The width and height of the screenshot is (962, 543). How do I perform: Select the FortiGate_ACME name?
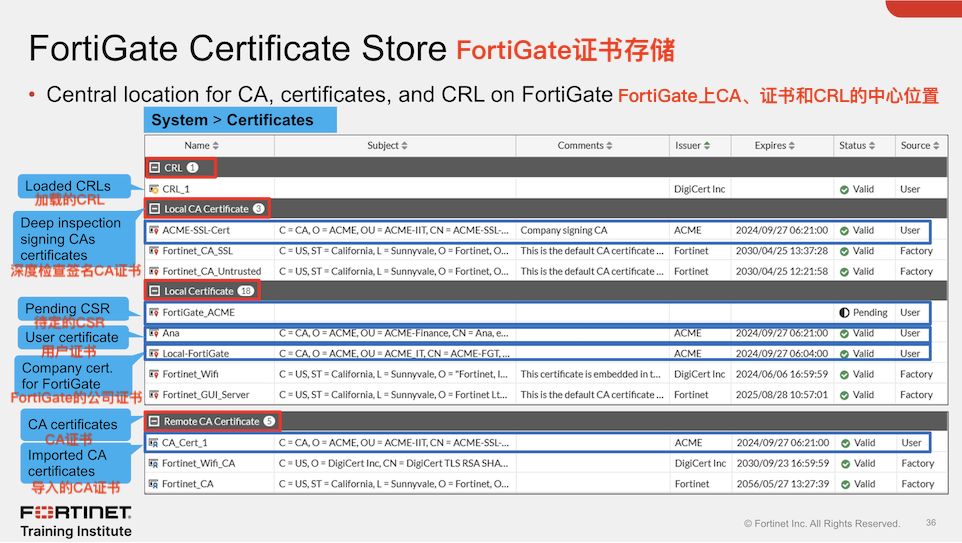[199, 312]
